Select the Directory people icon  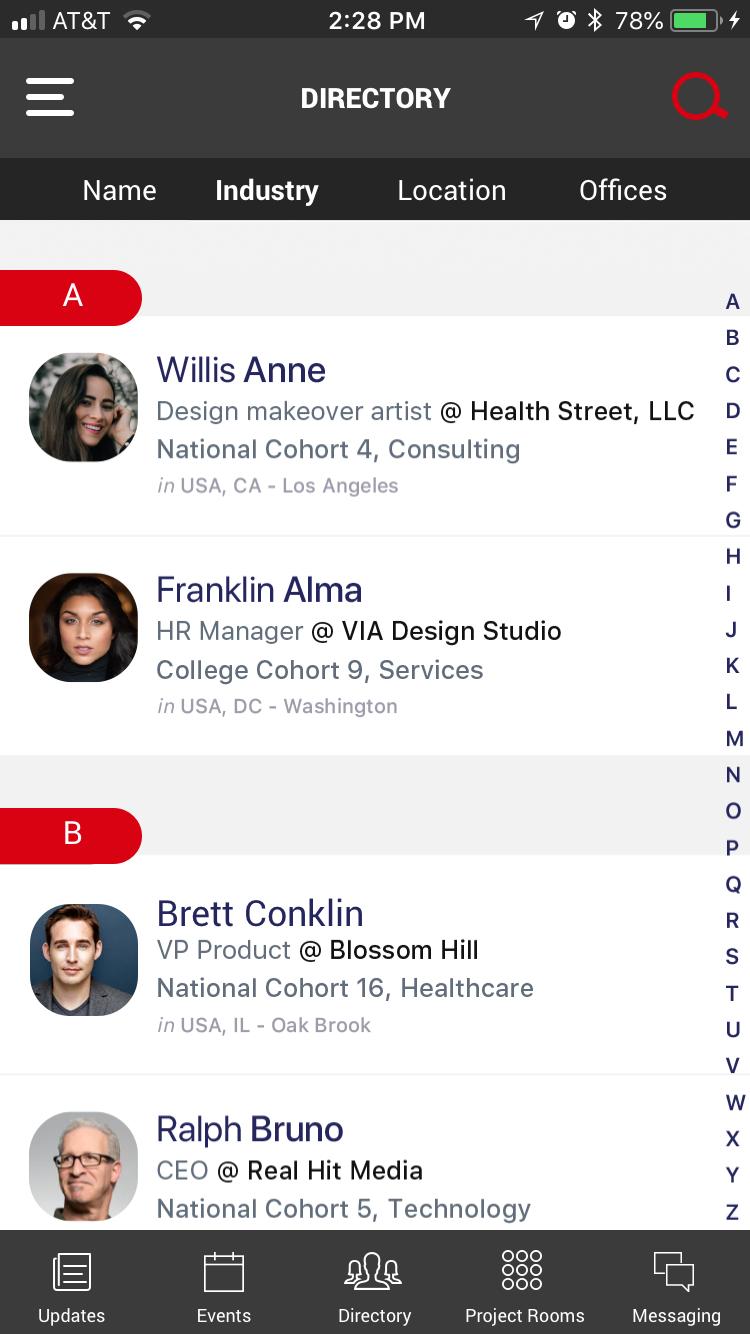click(x=374, y=1271)
